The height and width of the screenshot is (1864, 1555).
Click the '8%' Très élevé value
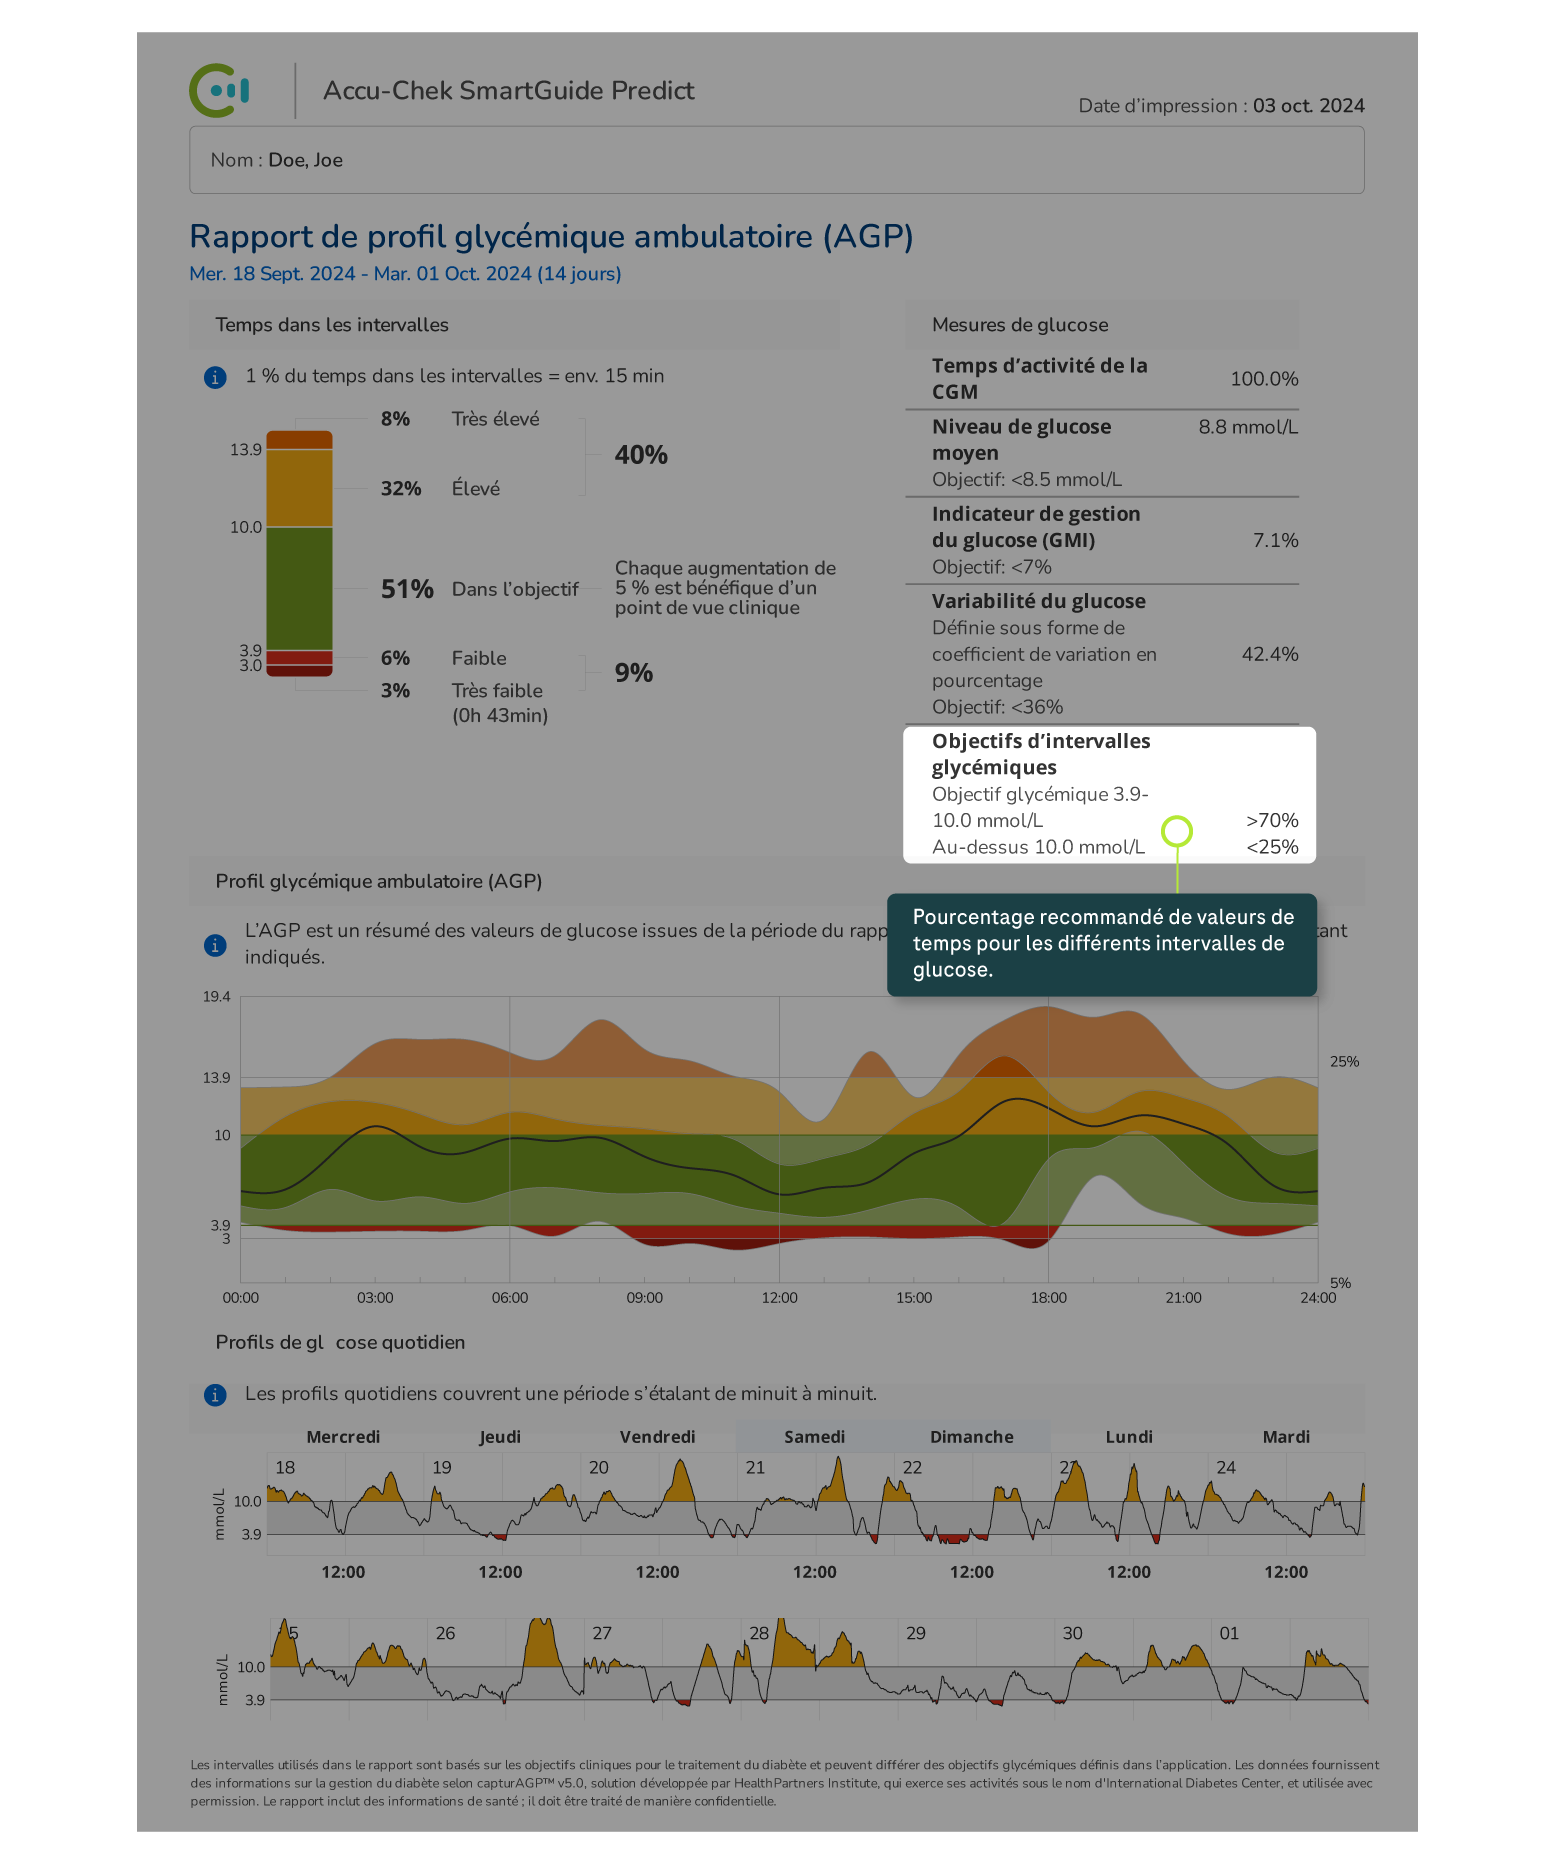395,419
